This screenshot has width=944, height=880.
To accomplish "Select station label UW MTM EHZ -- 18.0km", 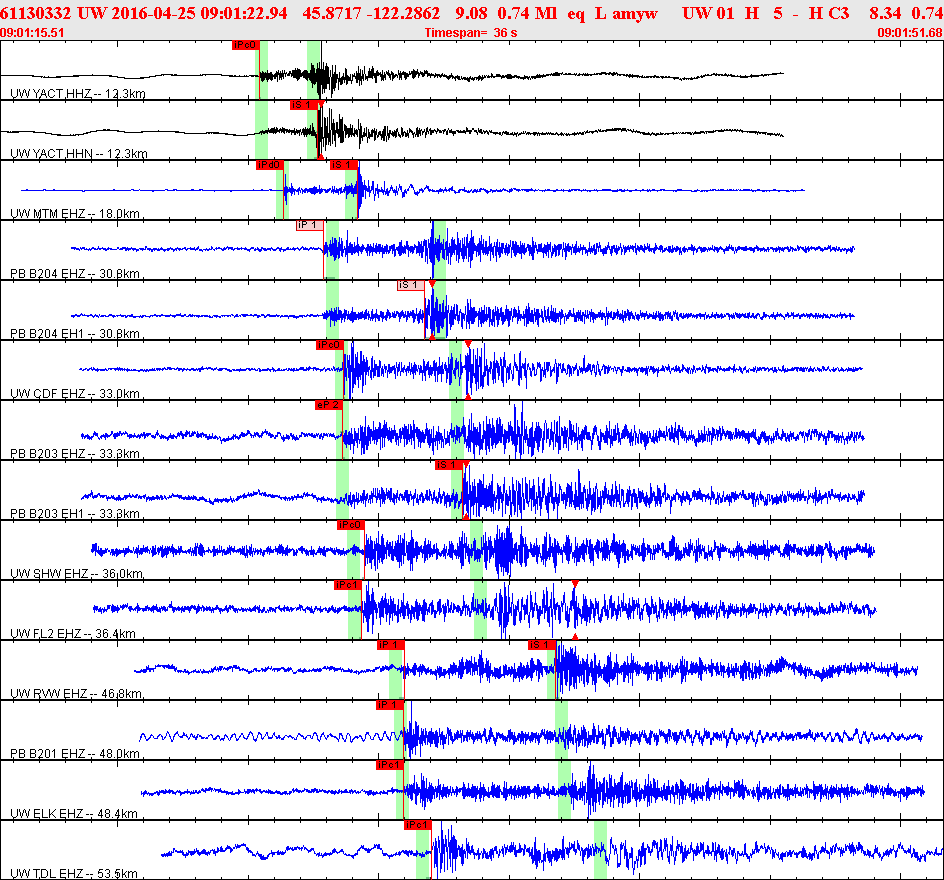I will click(x=75, y=214).
